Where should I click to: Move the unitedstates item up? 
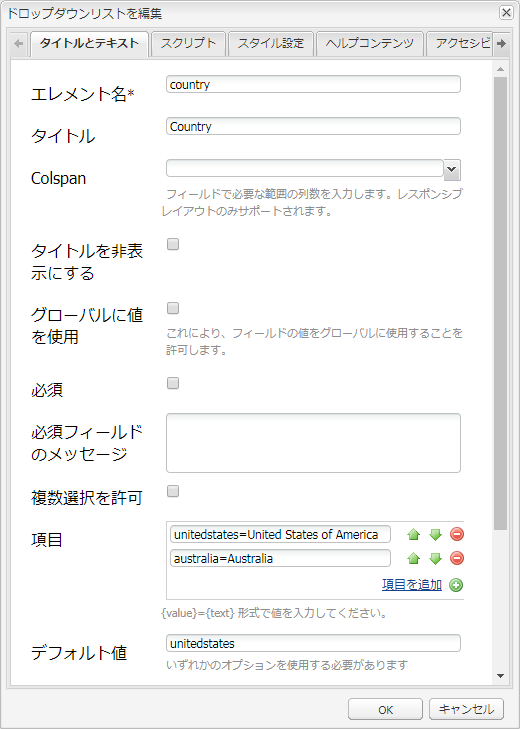[x=413, y=535]
